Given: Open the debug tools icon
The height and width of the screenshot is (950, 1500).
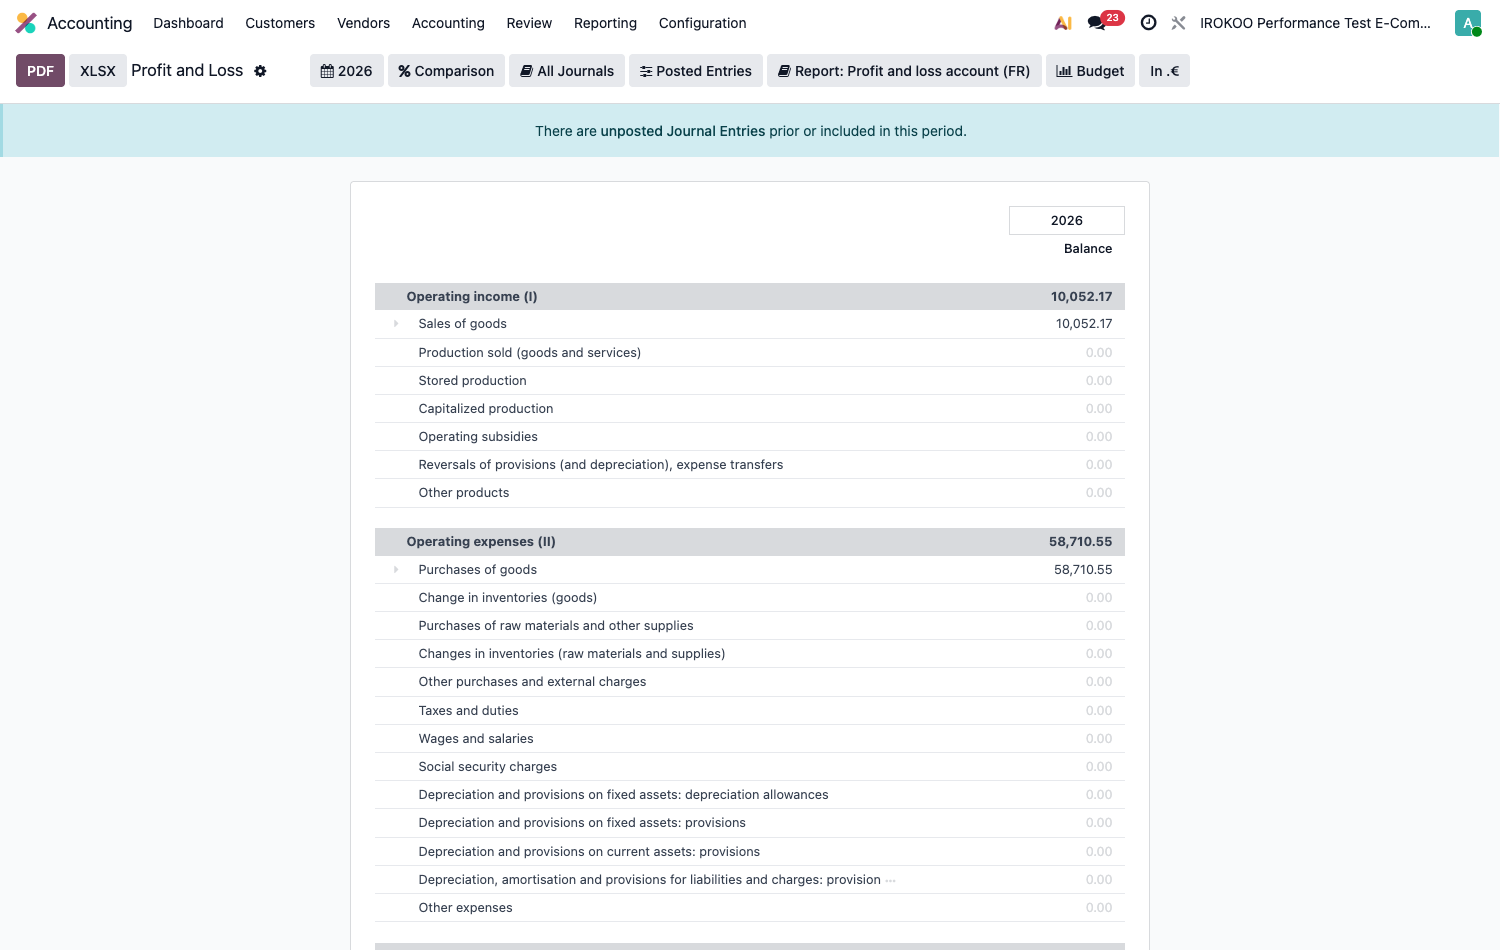Looking at the screenshot, I should pyautogui.click(x=1179, y=23).
